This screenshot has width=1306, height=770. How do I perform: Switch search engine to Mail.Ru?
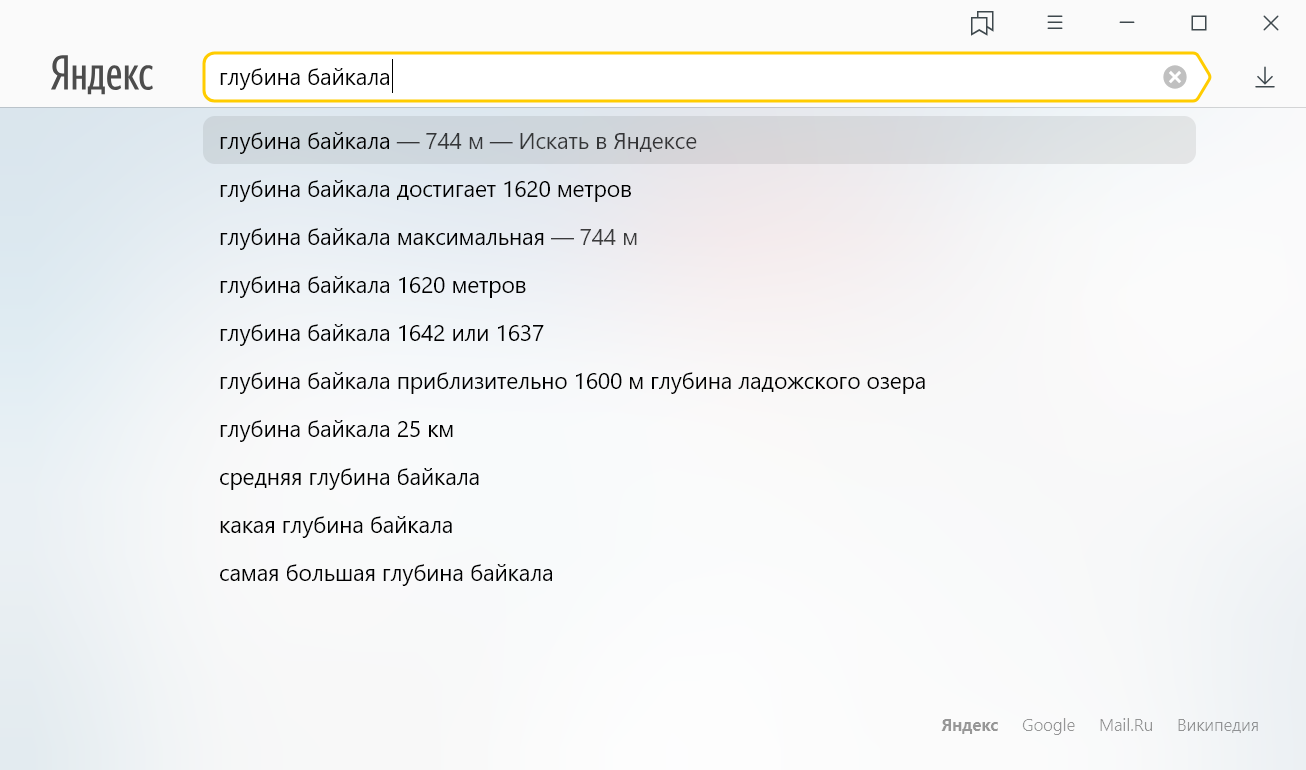(1126, 725)
